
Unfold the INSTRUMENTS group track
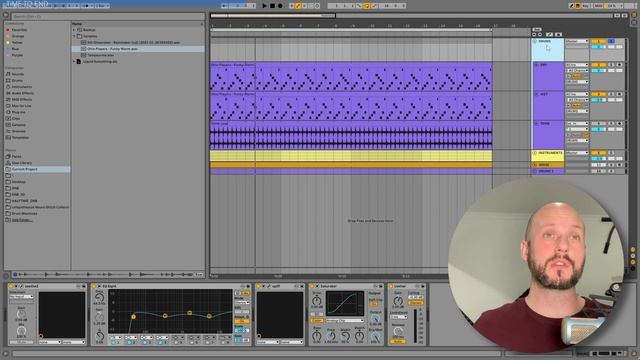[x=536, y=153]
